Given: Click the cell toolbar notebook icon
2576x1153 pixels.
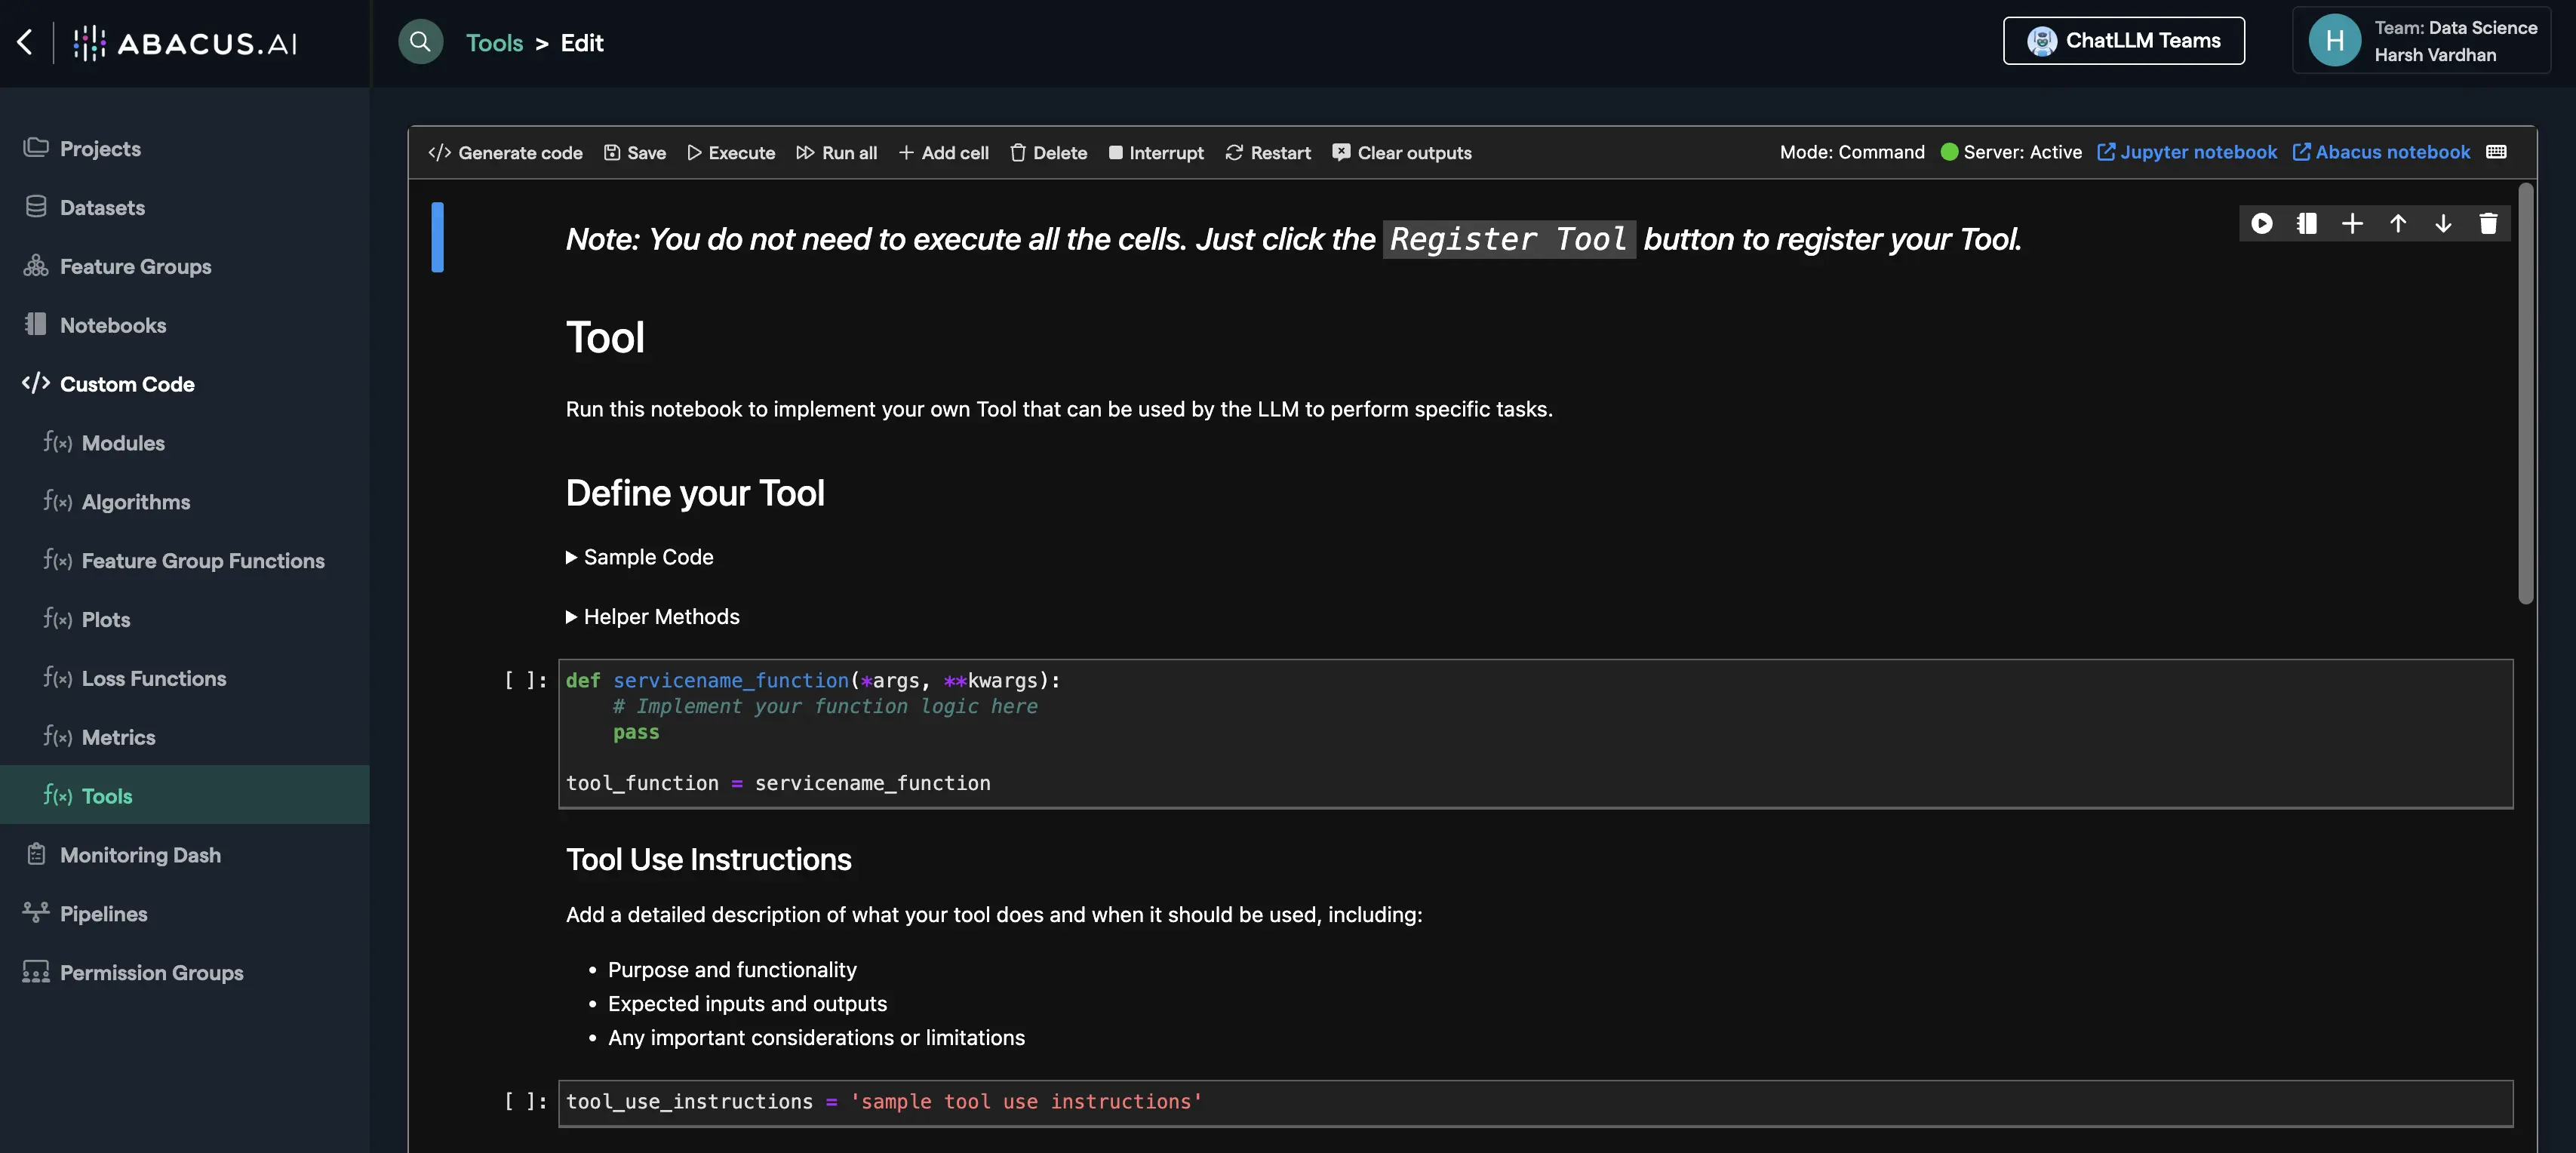Looking at the screenshot, I should (2306, 223).
